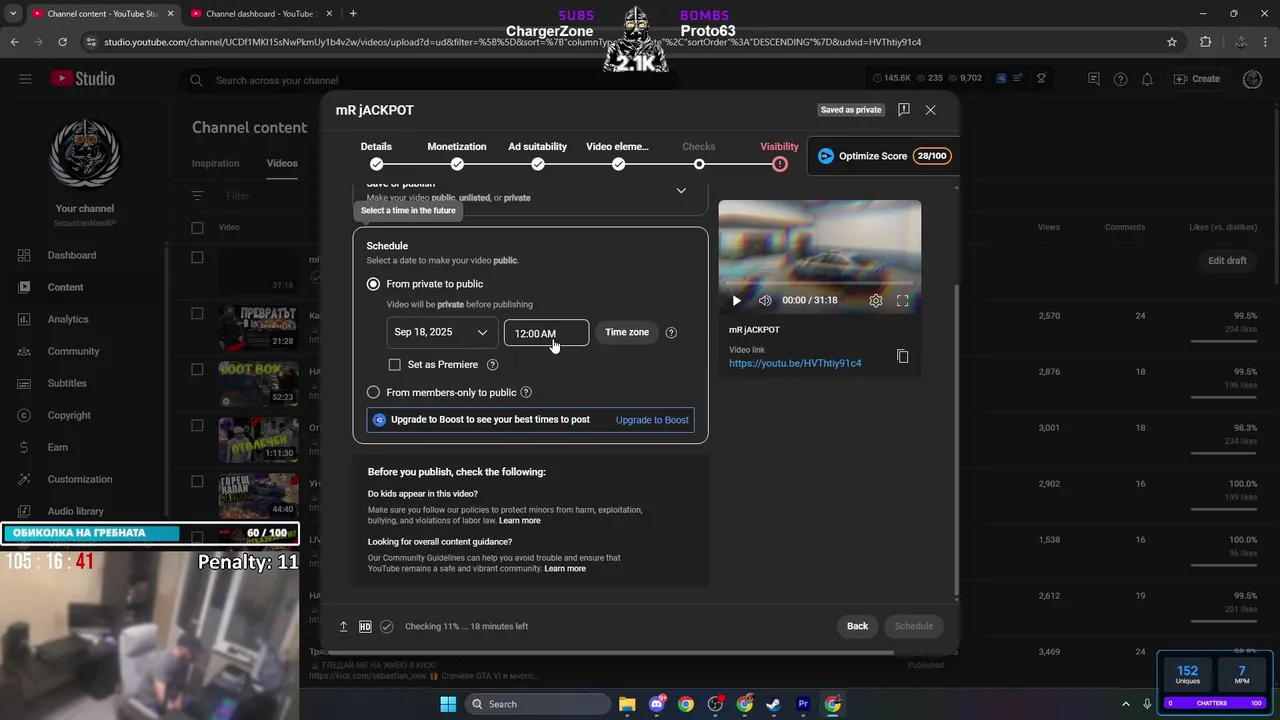Switch to the Inspiration tab
Screen dimensions: 1280x720
tap(215, 163)
